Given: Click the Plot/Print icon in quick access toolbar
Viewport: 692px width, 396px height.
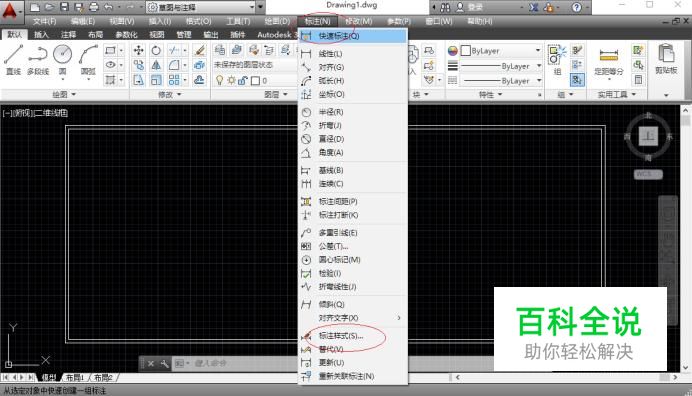Looking at the screenshot, I should pyautogui.click(x=94, y=7).
